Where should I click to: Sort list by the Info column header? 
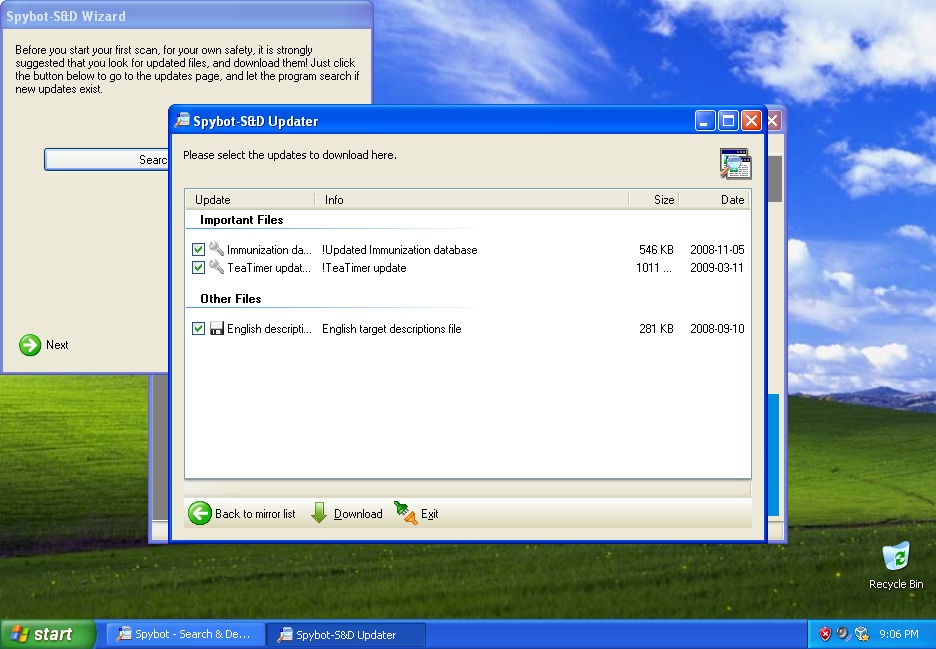tap(472, 199)
